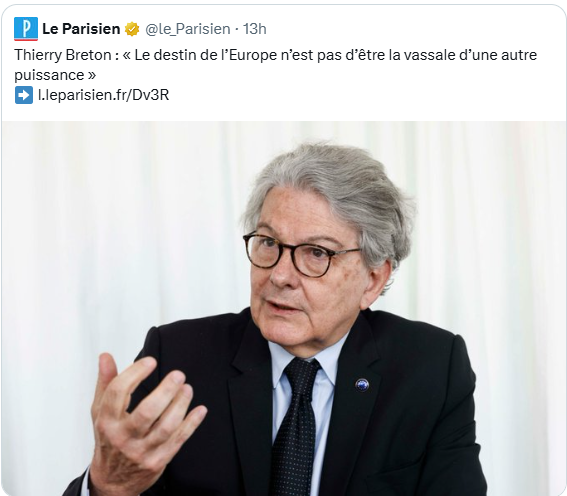Click the gold verified badge
The width and height of the screenshot is (567, 496).
click(x=132, y=29)
